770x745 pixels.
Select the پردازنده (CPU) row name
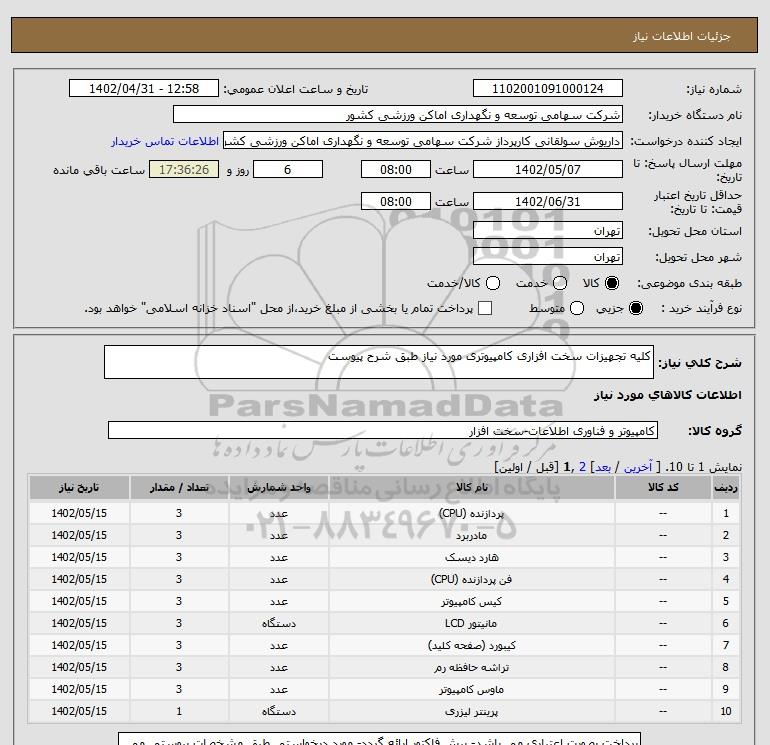[x=471, y=513]
